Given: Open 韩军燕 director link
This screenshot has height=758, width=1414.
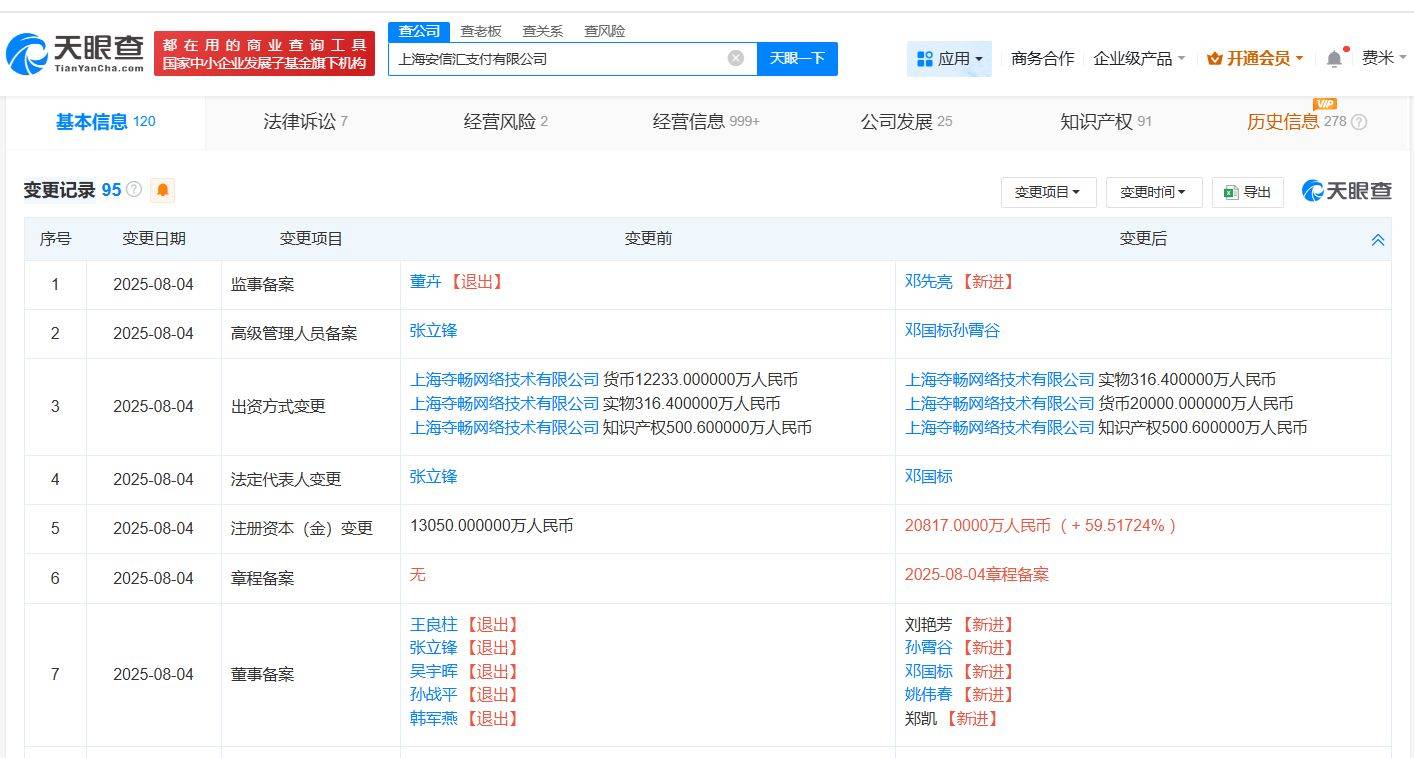Looking at the screenshot, I should point(433,718).
